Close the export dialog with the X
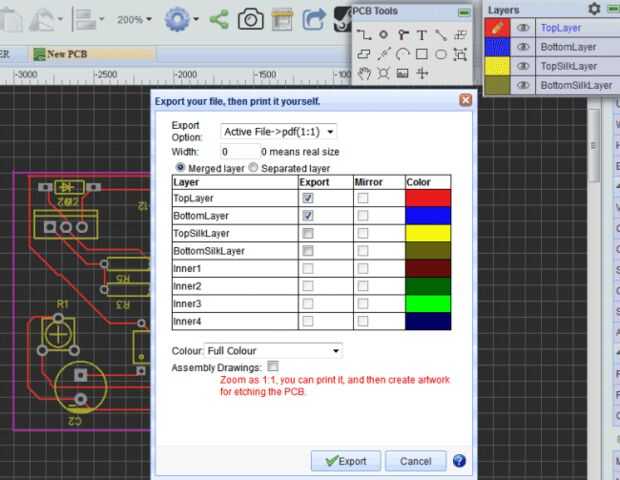Image resolution: width=620 pixels, height=480 pixels. tap(465, 100)
